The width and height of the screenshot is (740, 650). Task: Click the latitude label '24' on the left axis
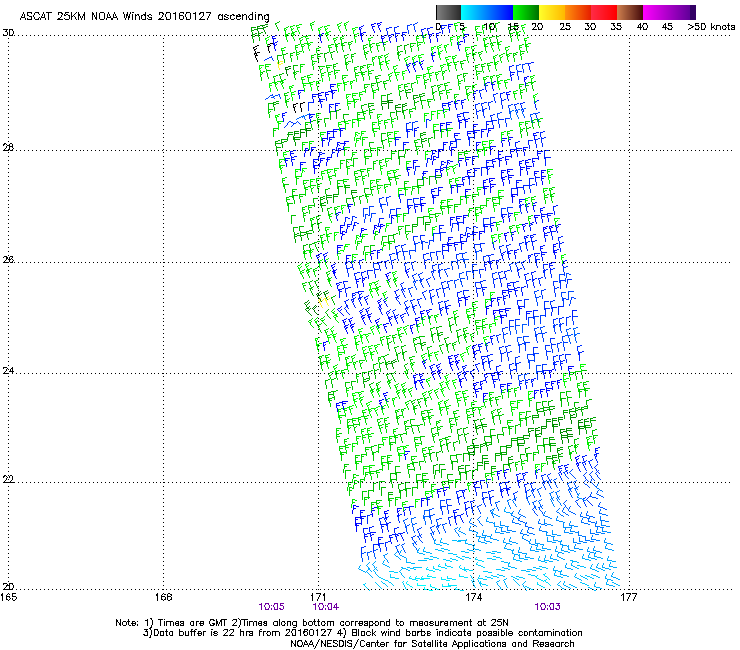coord(8,371)
